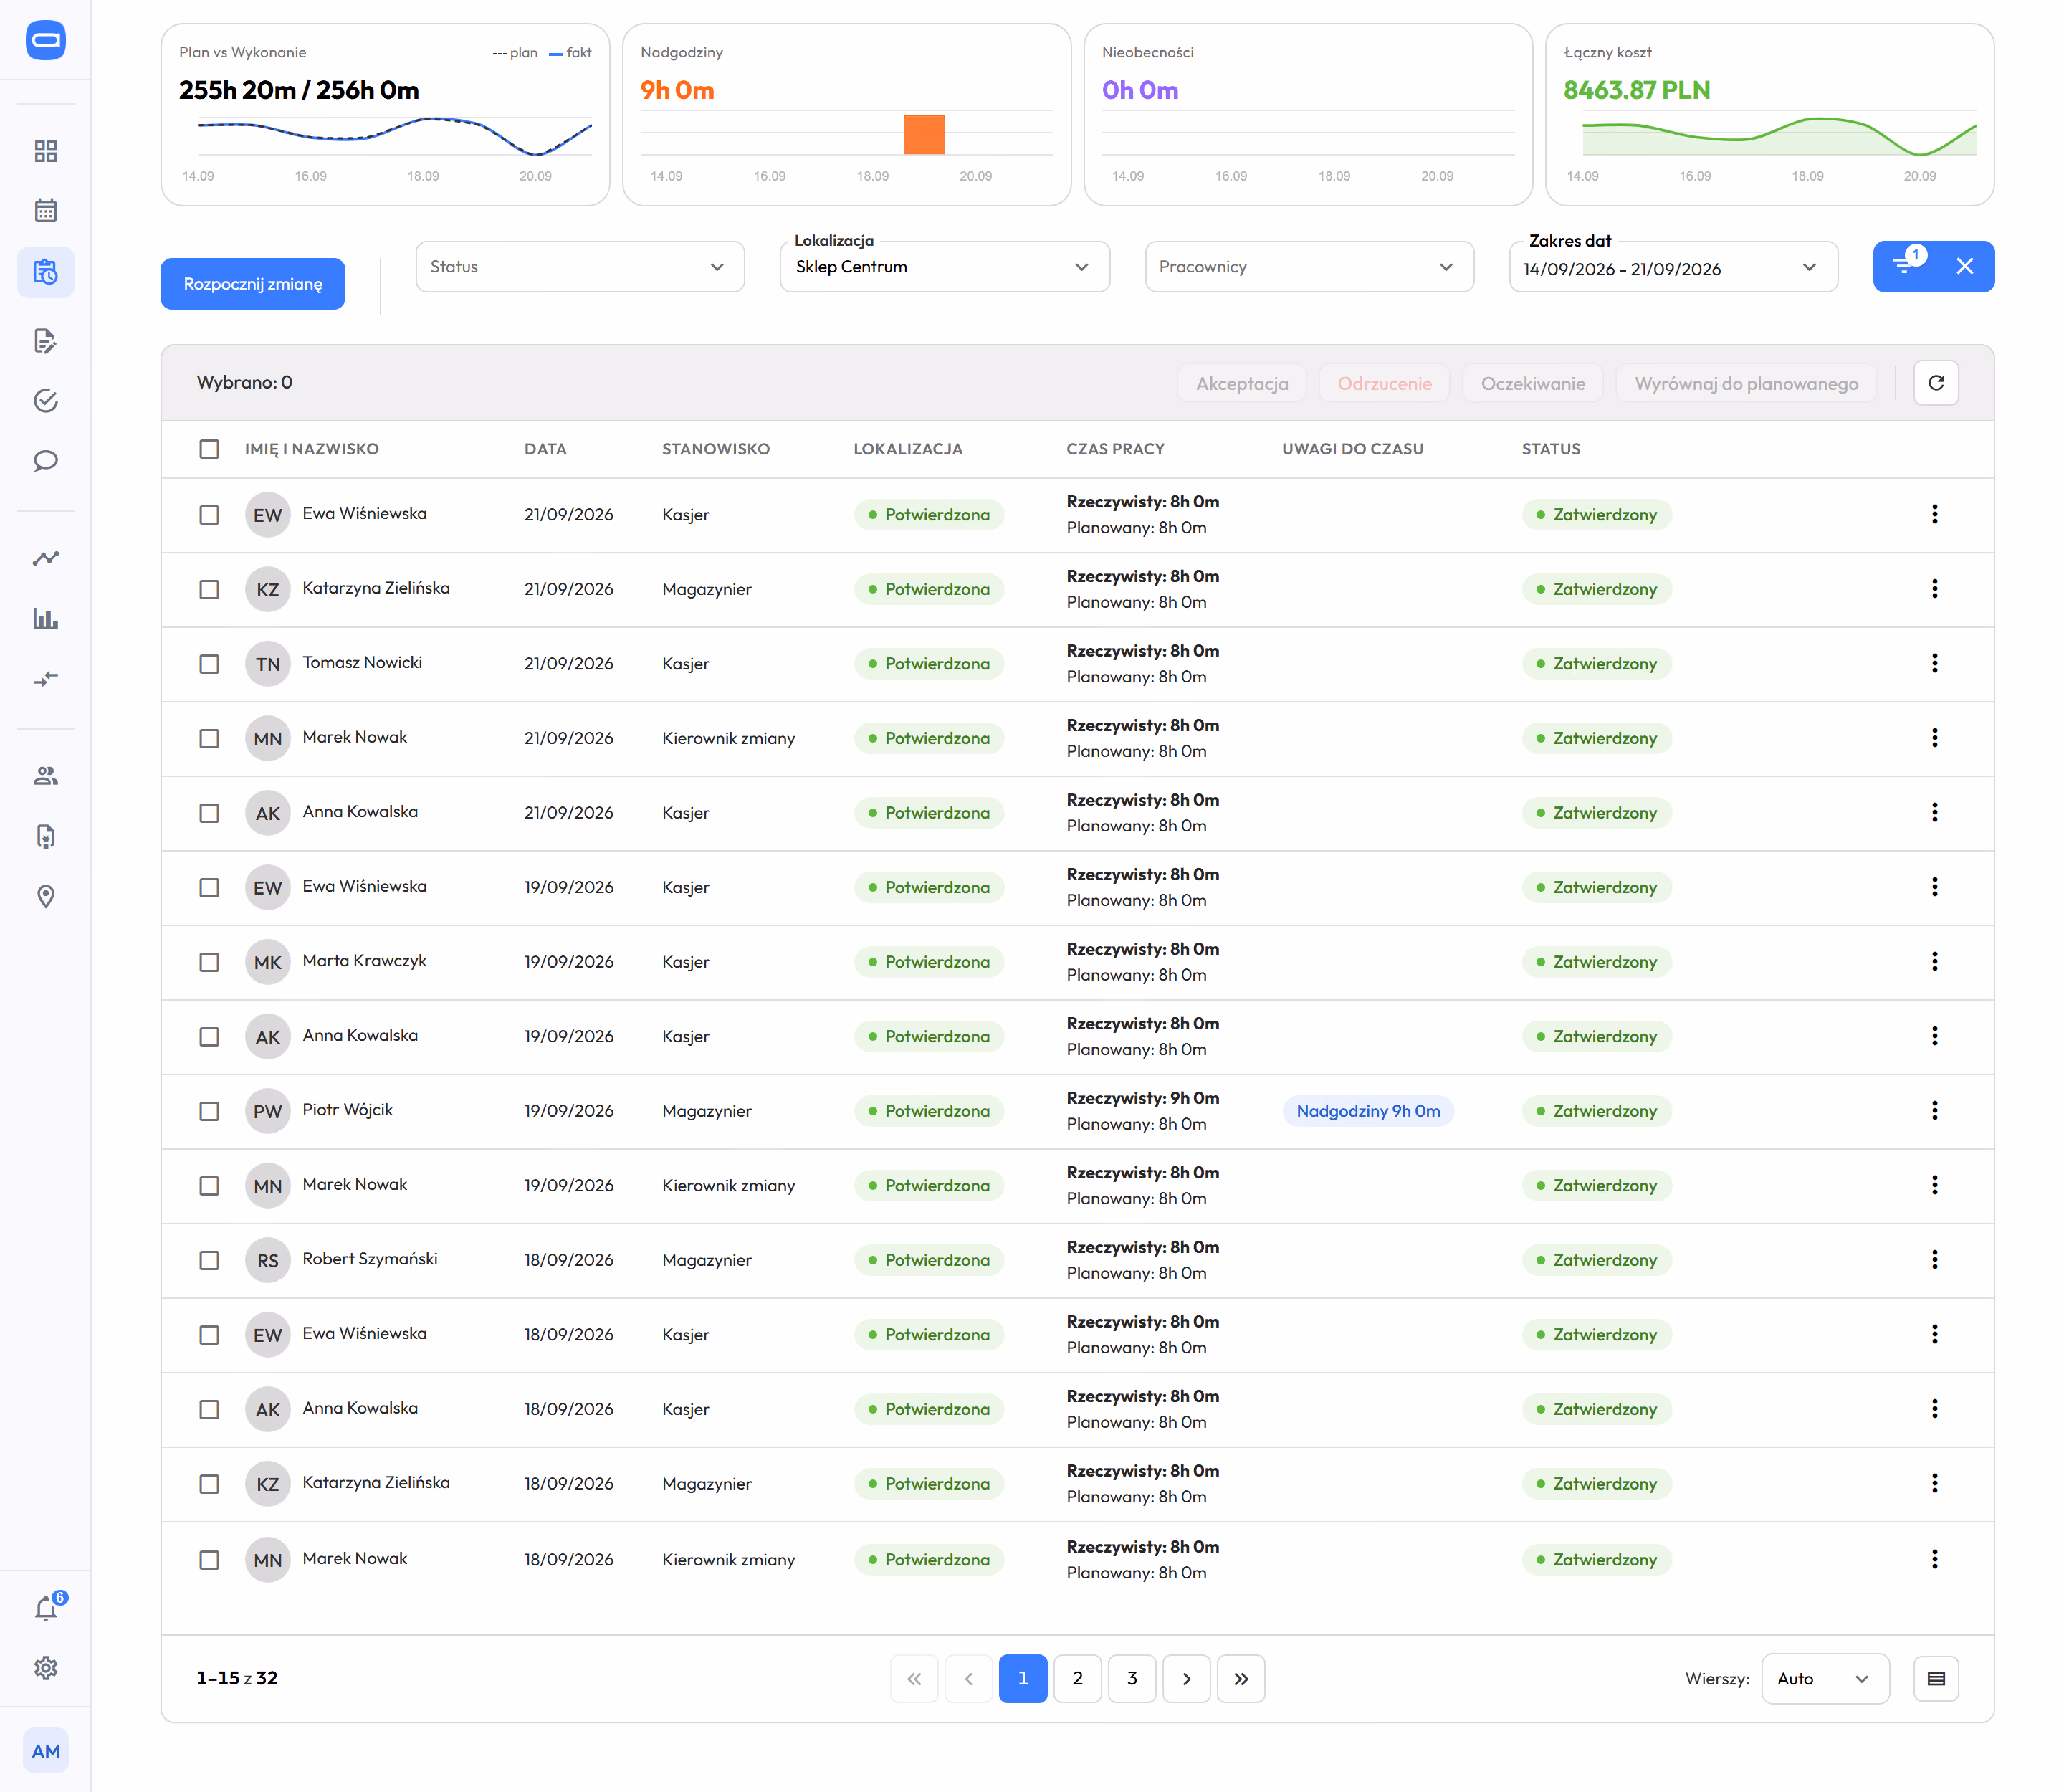Click the Rozpocznij zmianę button
This screenshot has height=1792, width=2064.
coord(253,284)
